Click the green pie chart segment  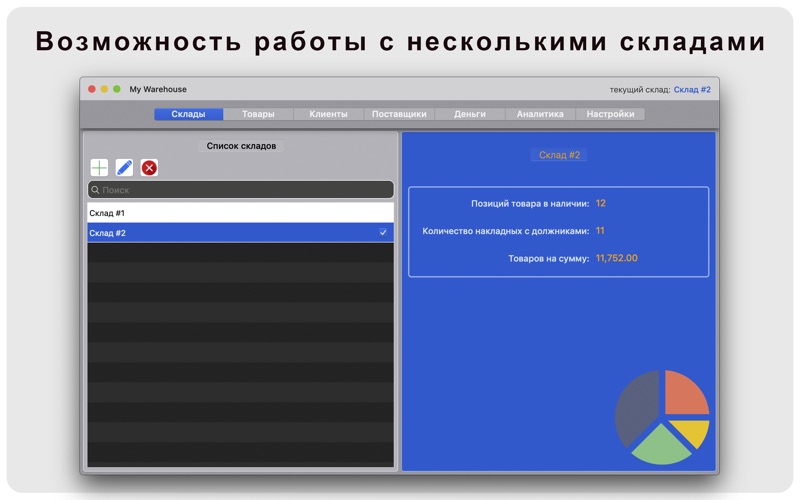662,446
